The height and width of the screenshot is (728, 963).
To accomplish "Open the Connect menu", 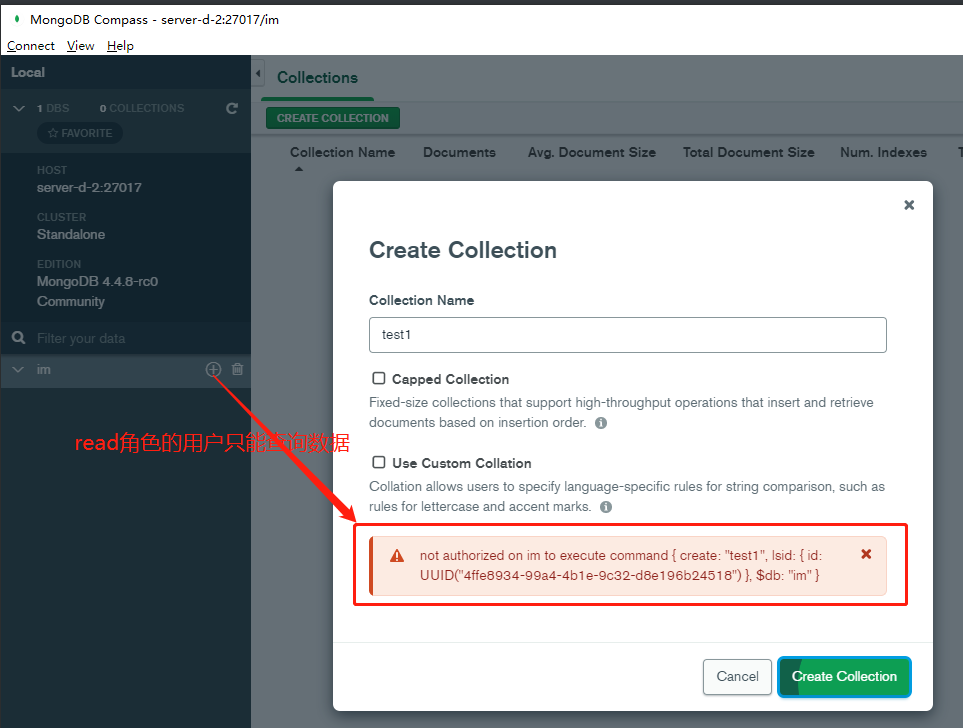I will coord(30,45).
